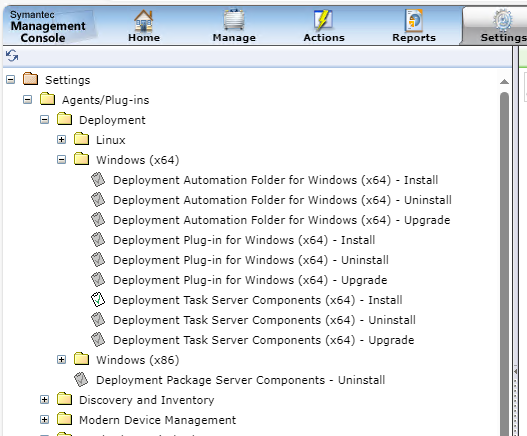The height and width of the screenshot is (436, 527).
Task: Click the Deployment folder icon
Action: [65, 119]
